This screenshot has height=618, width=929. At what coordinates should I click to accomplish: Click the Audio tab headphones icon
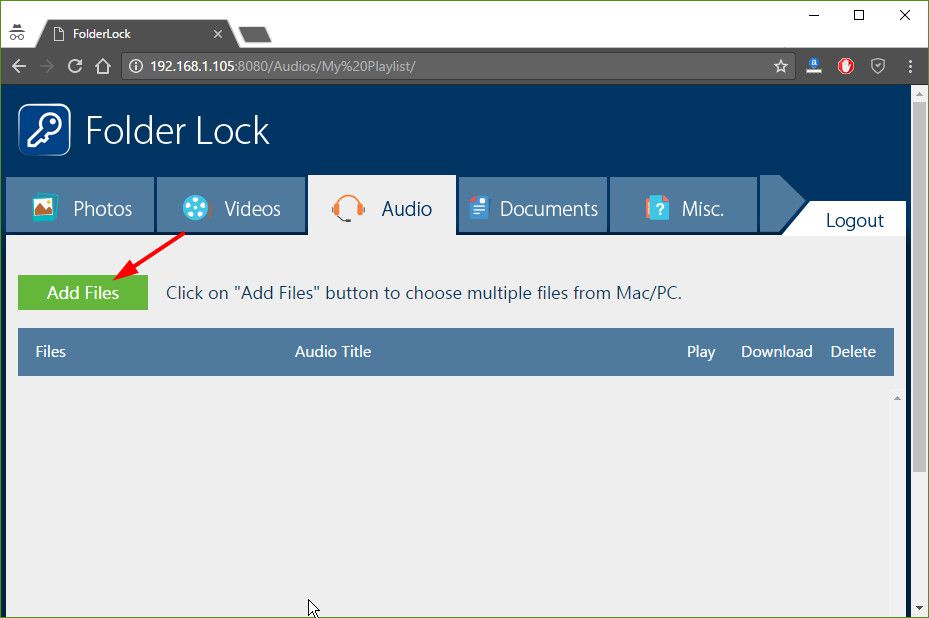348,208
